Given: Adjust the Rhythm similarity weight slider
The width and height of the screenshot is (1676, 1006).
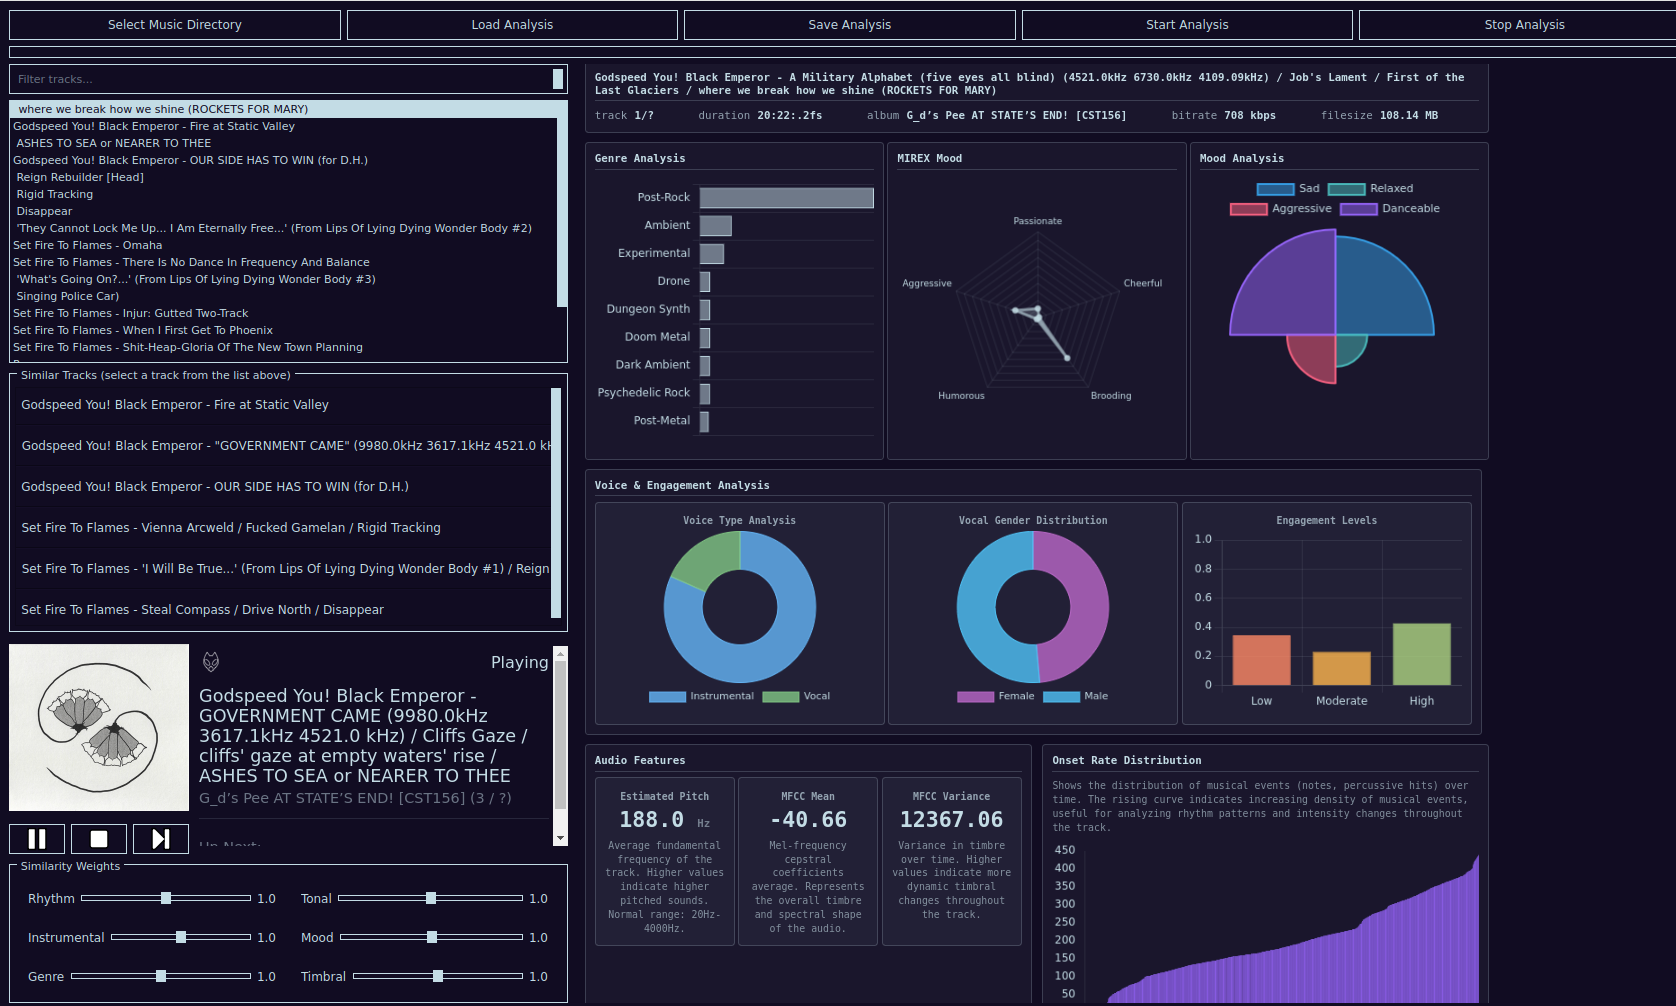Looking at the screenshot, I should coord(166,899).
